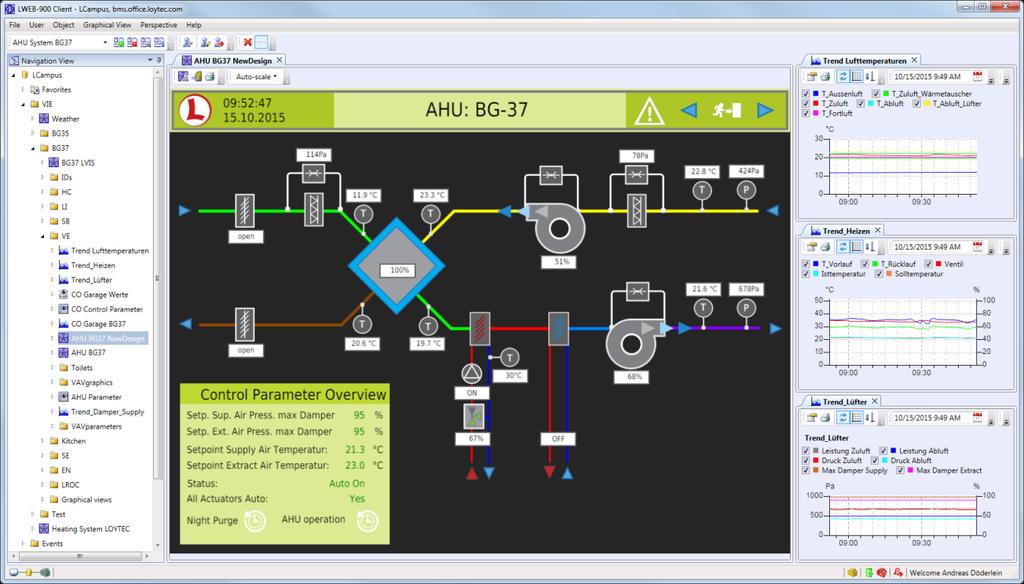Open Heating System LOYTEC tree item

[90, 529]
